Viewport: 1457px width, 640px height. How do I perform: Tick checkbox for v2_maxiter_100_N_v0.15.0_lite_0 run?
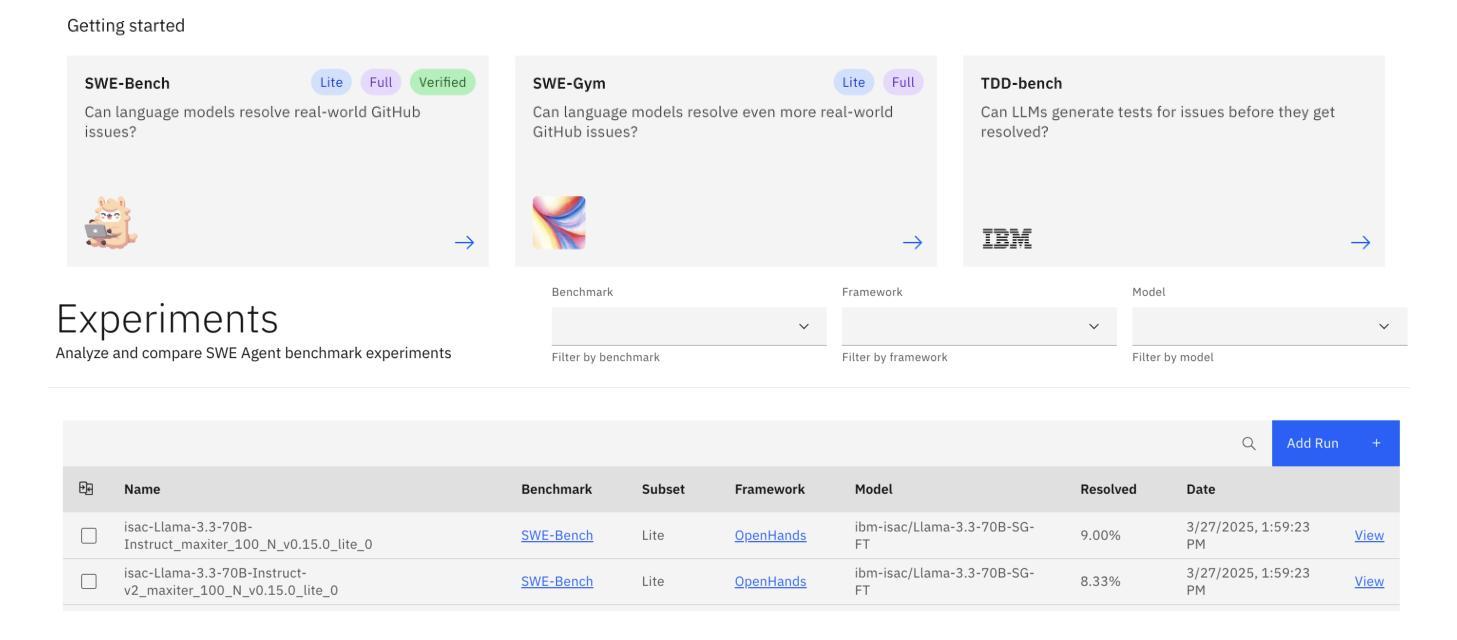coord(89,582)
